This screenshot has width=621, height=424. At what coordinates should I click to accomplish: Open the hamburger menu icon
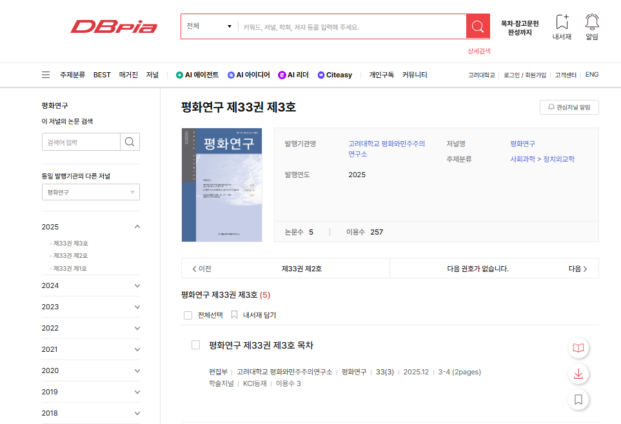[45, 75]
